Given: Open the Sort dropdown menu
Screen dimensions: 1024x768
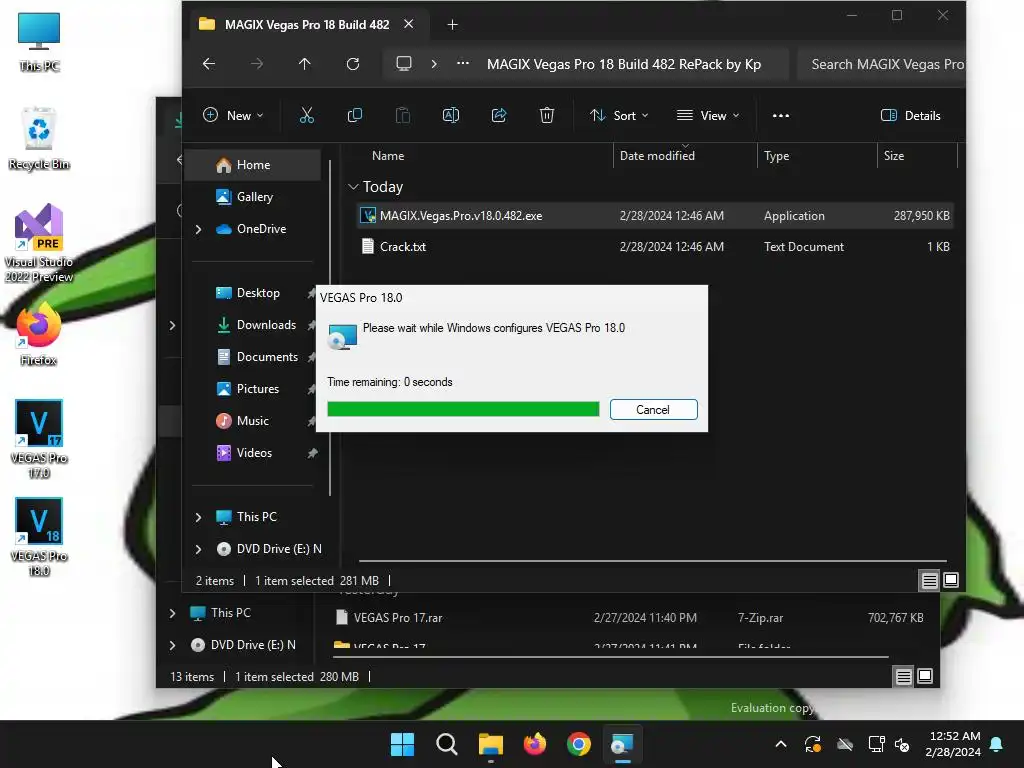Looking at the screenshot, I should [619, 116].
